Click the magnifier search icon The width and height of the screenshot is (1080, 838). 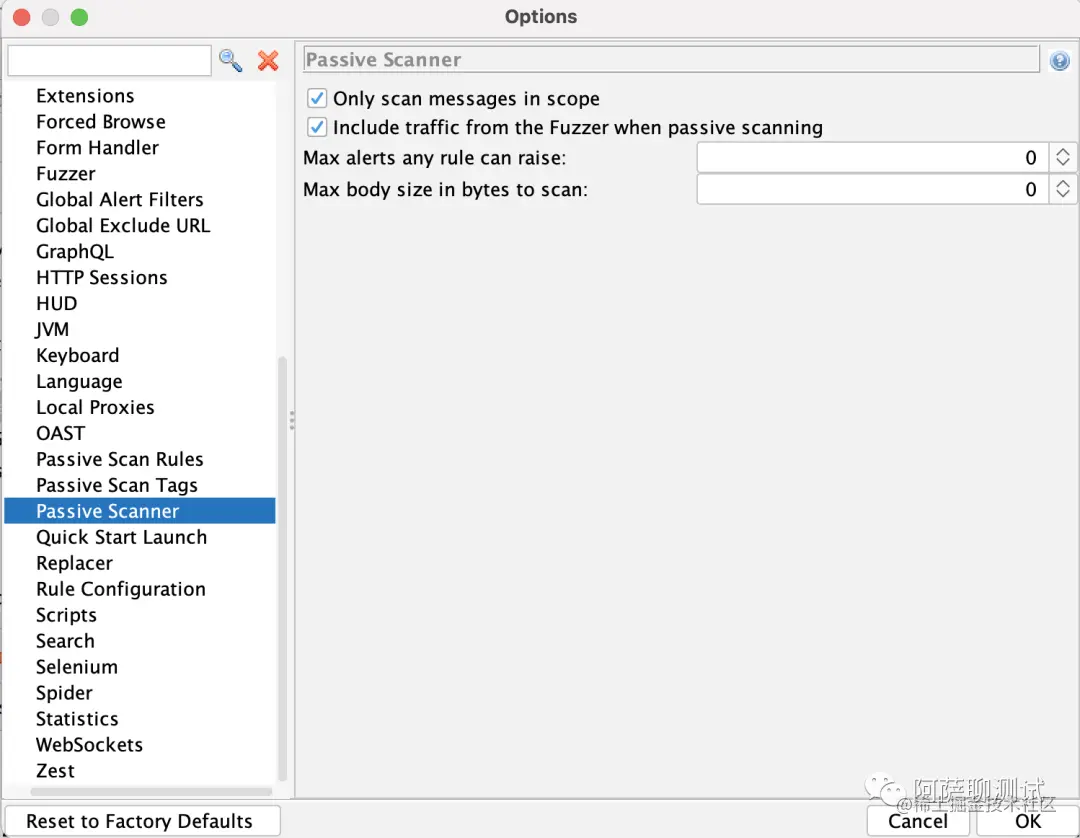coord(230,61)
